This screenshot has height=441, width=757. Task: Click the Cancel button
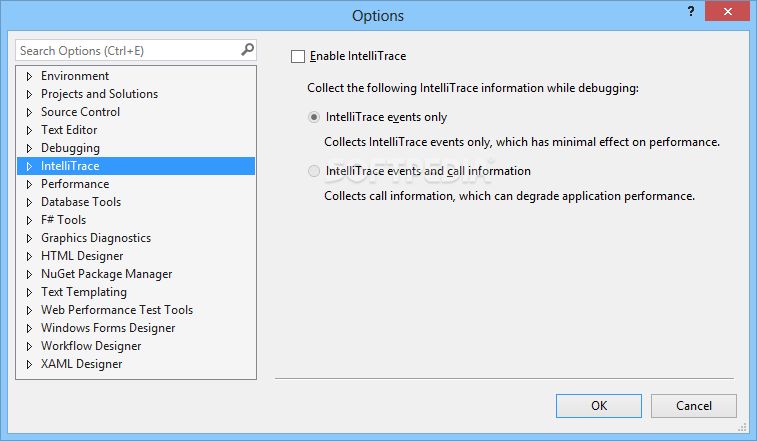coord(693,406)
